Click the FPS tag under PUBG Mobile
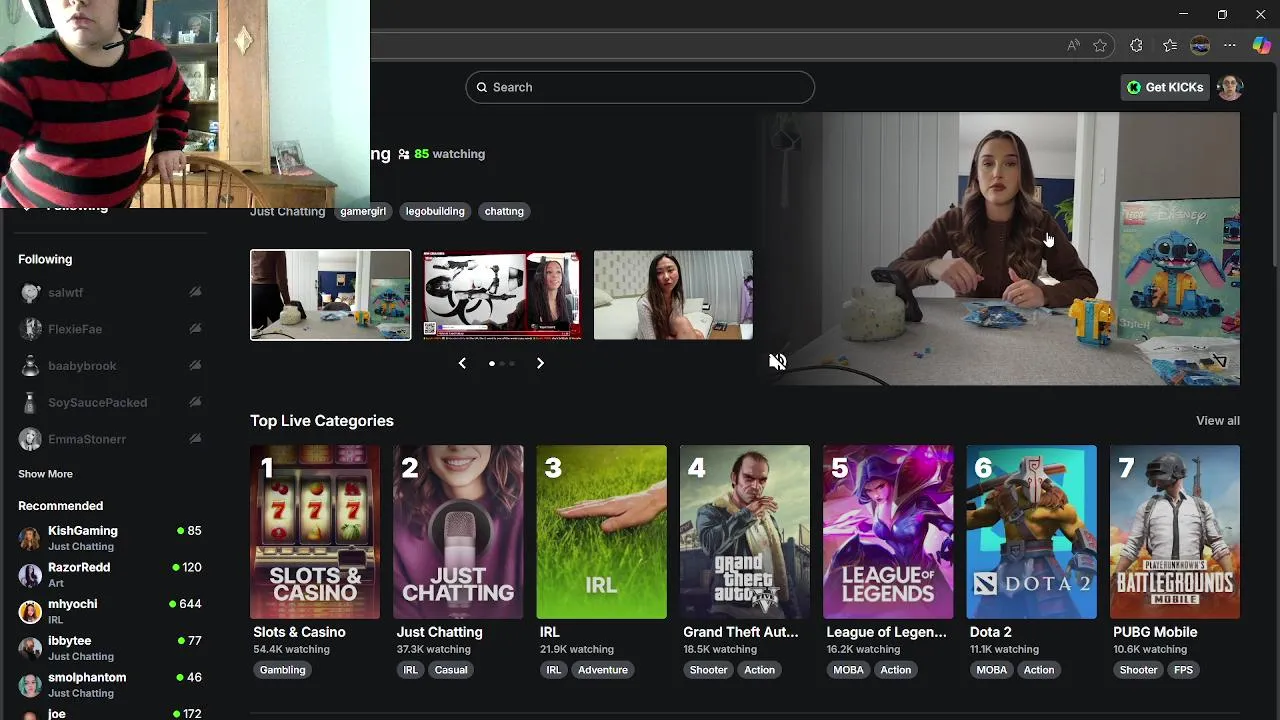Image resolution: width=1280 pixels, height=720 pixels. click(x=1184, y=670)
